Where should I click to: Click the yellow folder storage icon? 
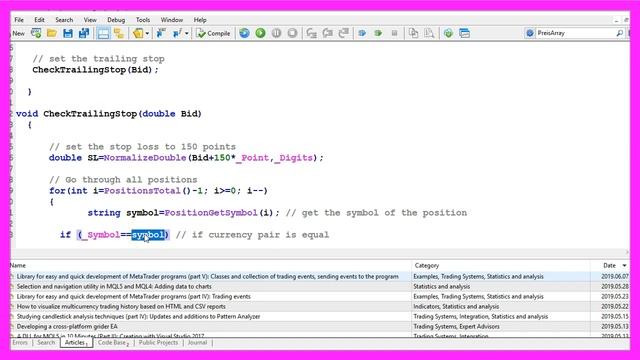[138, 33]
